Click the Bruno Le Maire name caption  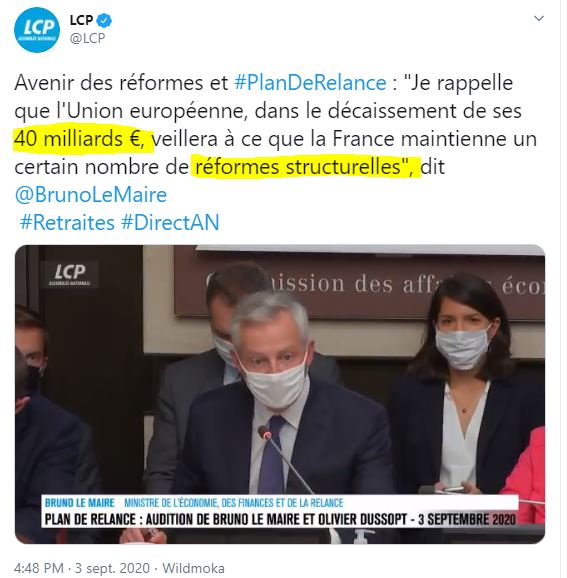click(80, 502)
